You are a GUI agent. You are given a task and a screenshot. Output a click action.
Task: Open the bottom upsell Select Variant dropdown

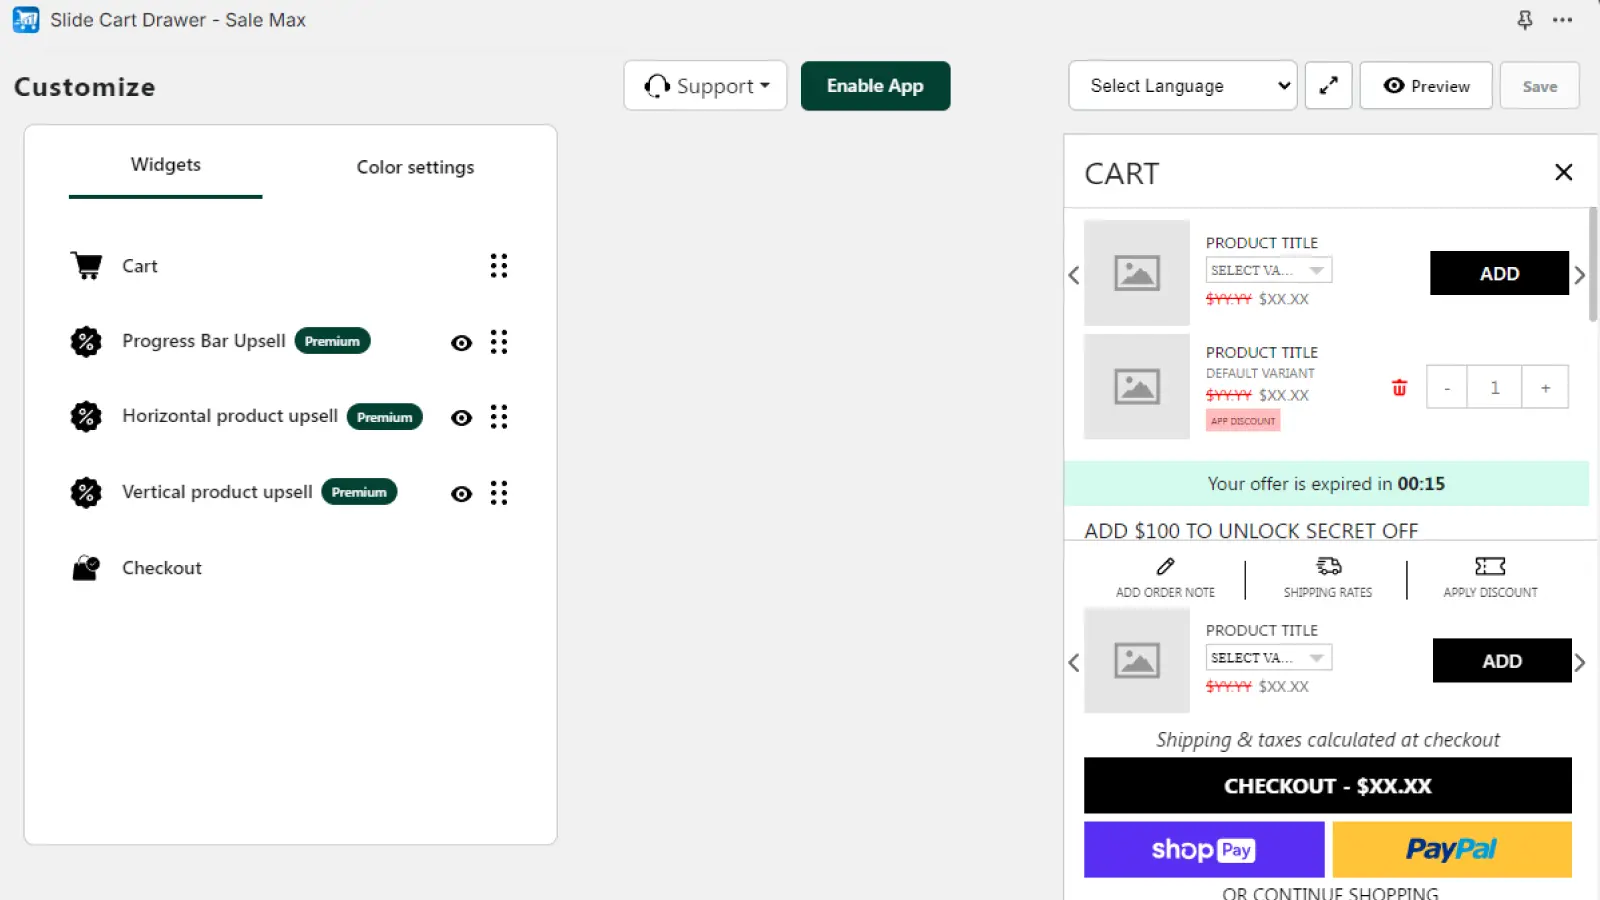point(1268,658)
